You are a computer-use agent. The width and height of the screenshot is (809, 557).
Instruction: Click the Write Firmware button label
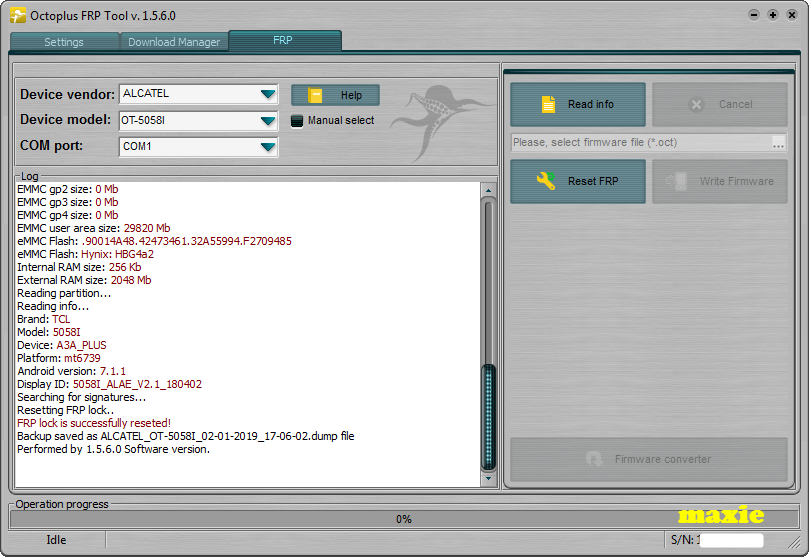click(737, 181)
